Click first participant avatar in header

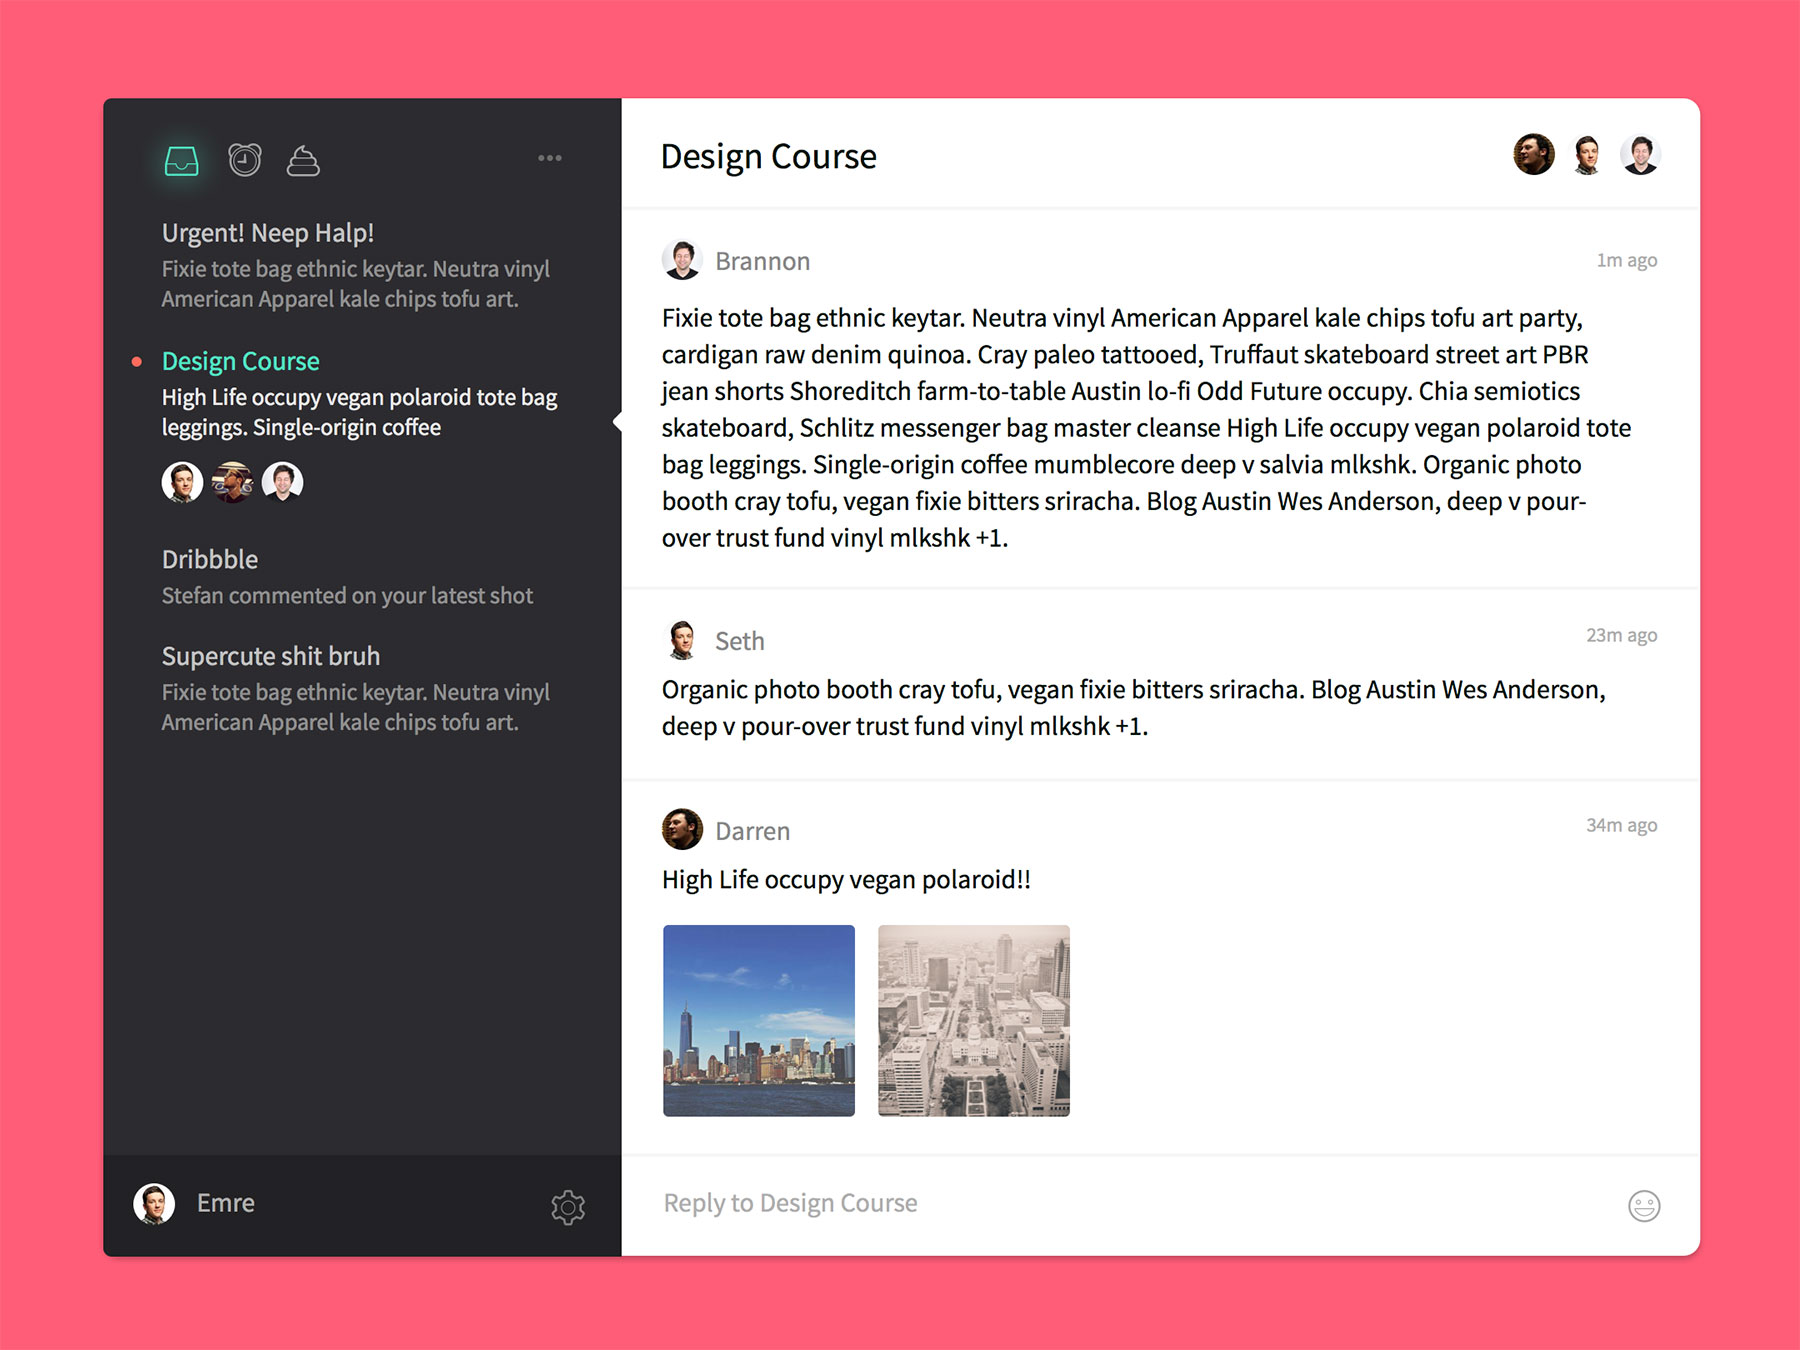(1533, 155)
